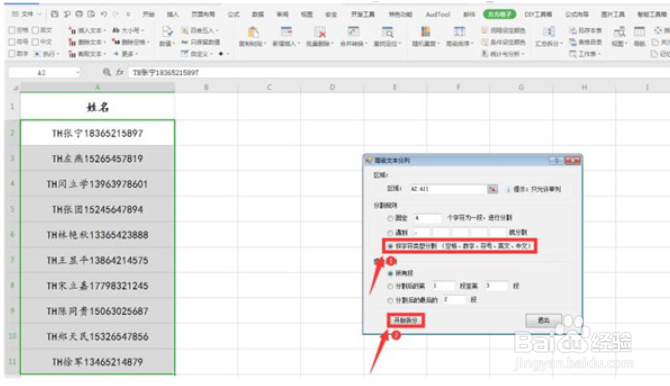Click 条件设定颜色

503,42
